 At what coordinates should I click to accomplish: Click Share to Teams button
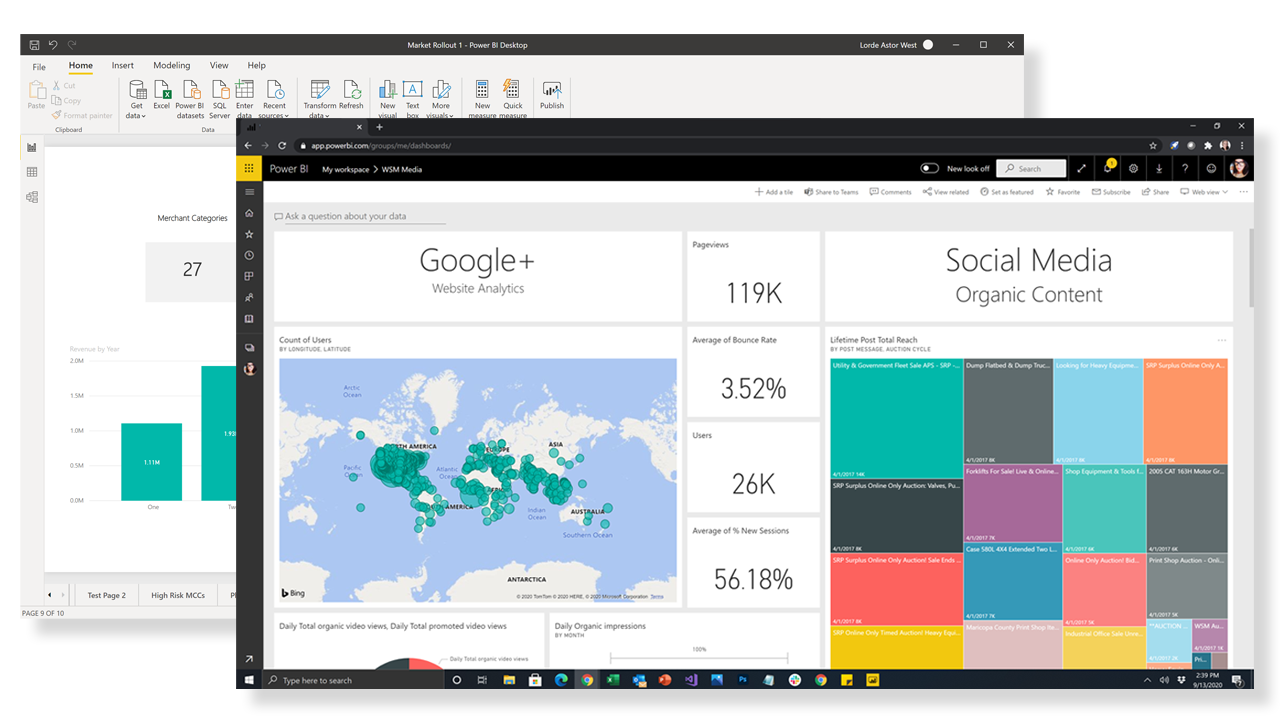point(831,192)
